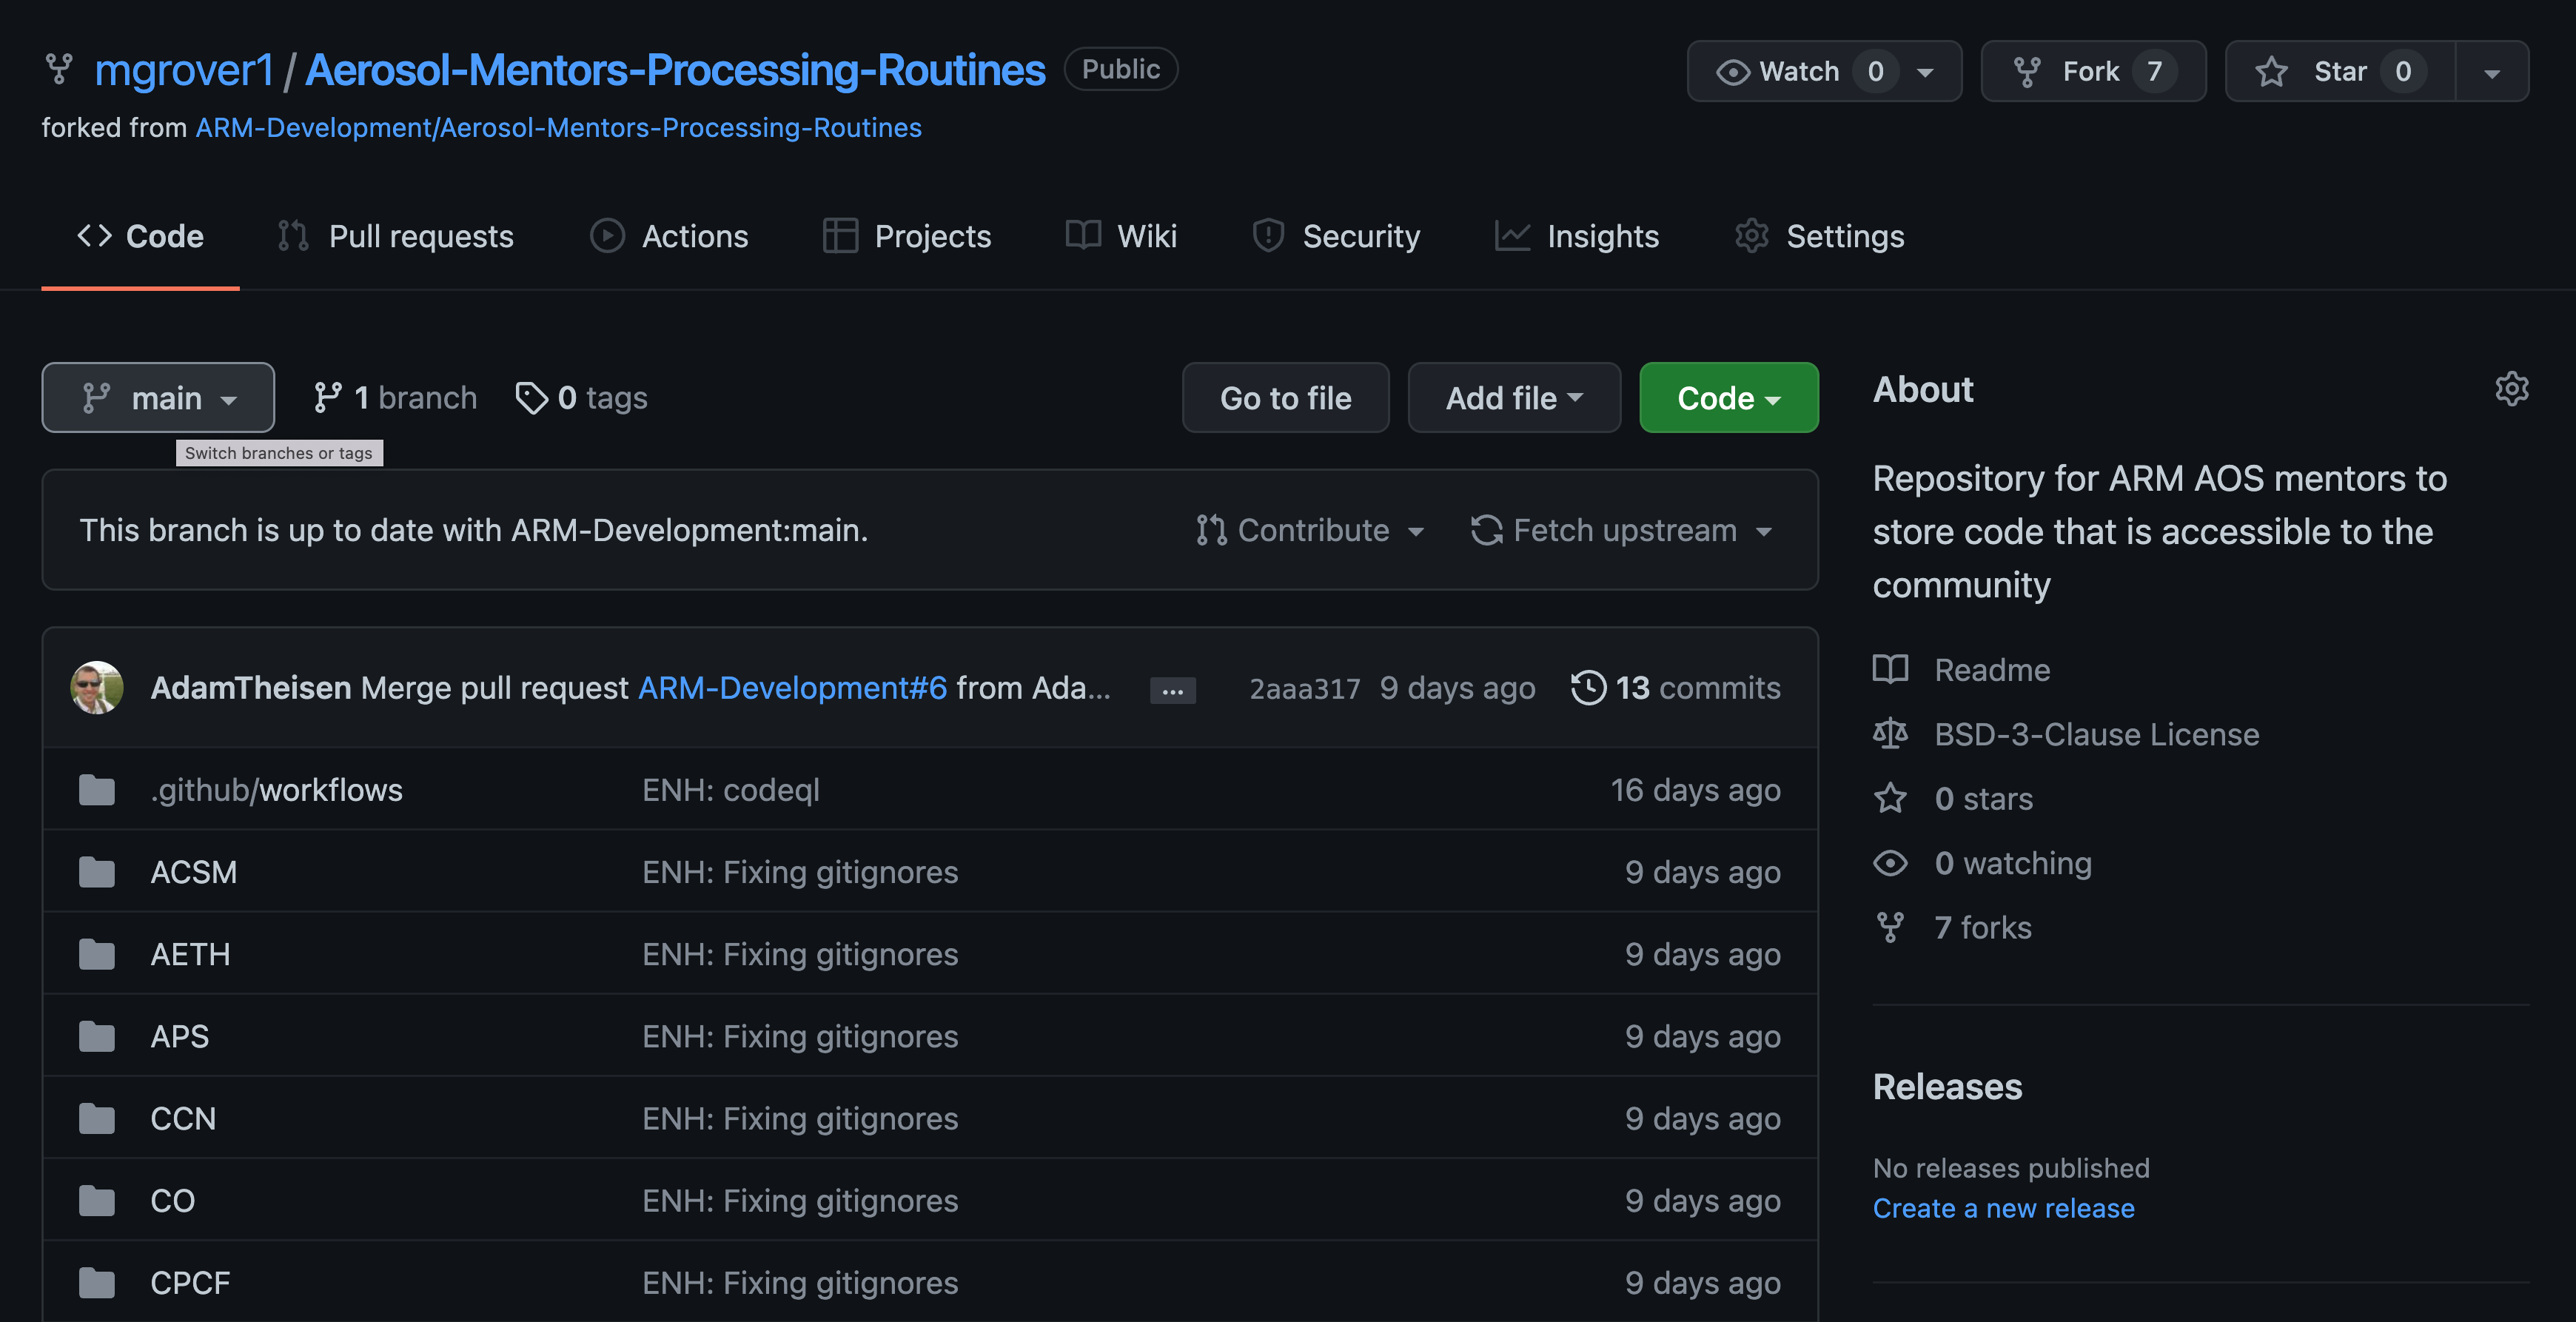Click the AdamTheisen avatar image
Image resolution: width=2576 pixels, height=1322 pixels.
[97, 687]
